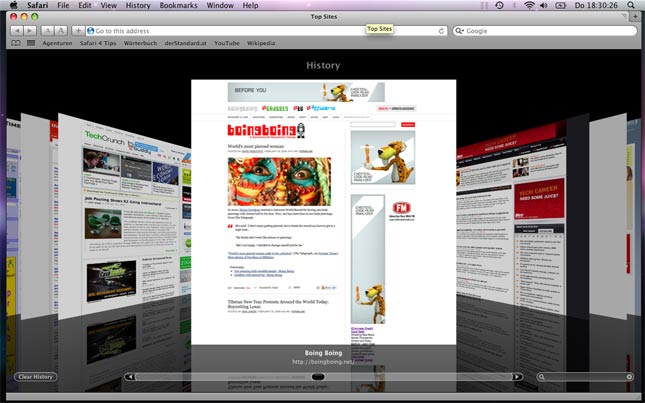This screenshot has width=645, height=403.
Task: Open the Wikipedia bookmark
Action: 261,43
